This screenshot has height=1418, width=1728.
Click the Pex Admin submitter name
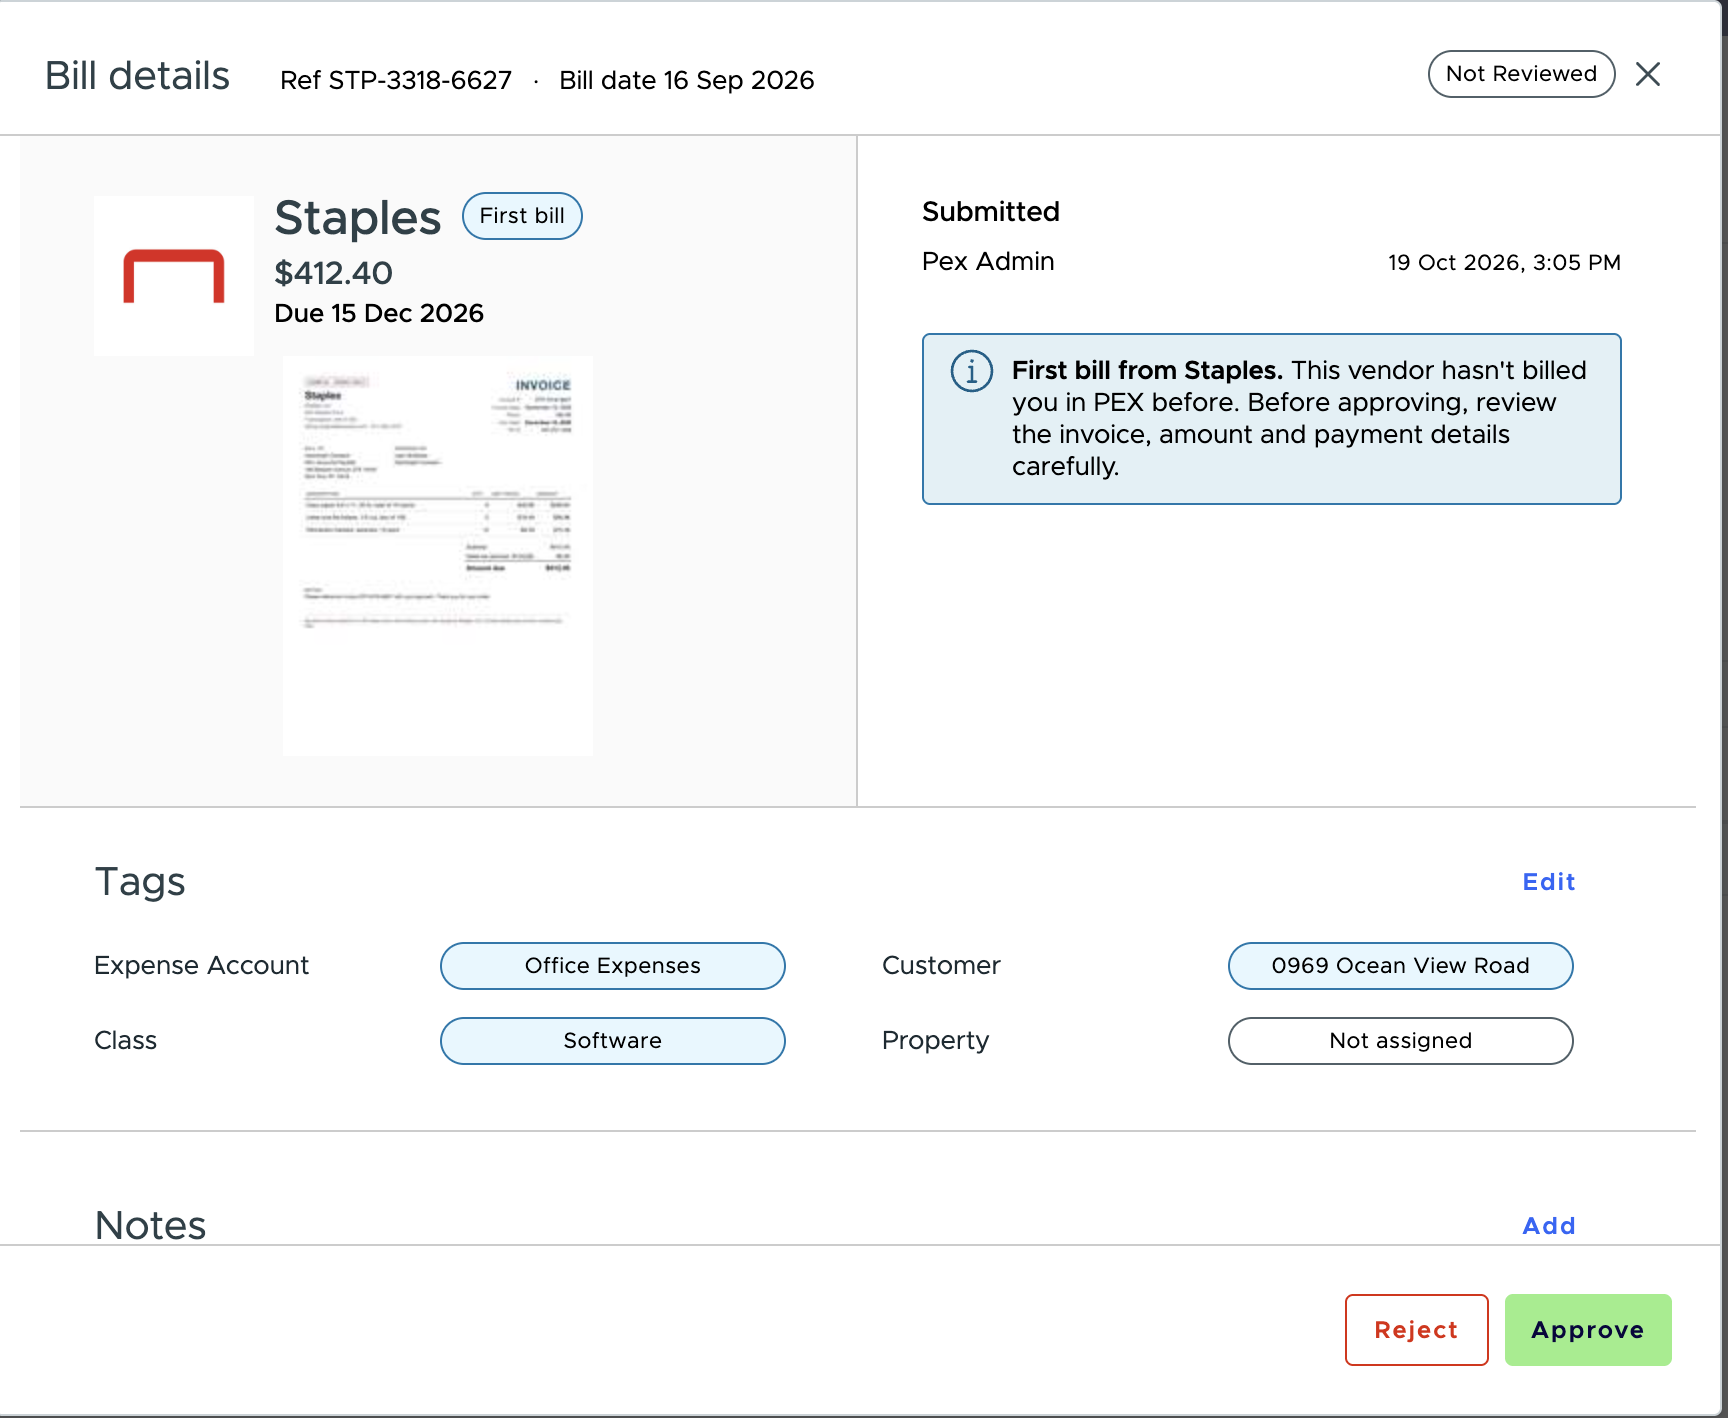click(988, 262)
